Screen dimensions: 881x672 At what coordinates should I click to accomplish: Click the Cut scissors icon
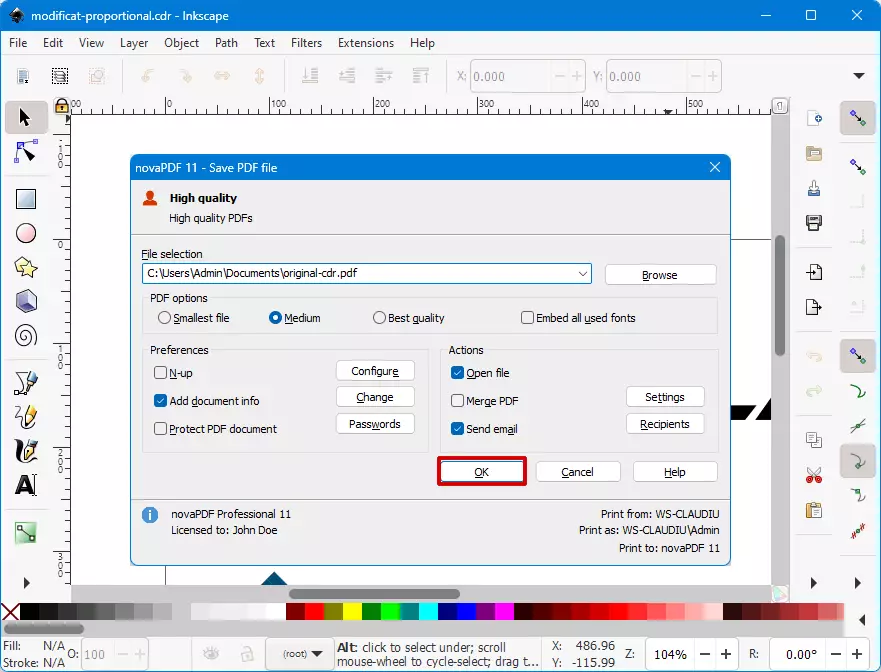click(814, 475)
